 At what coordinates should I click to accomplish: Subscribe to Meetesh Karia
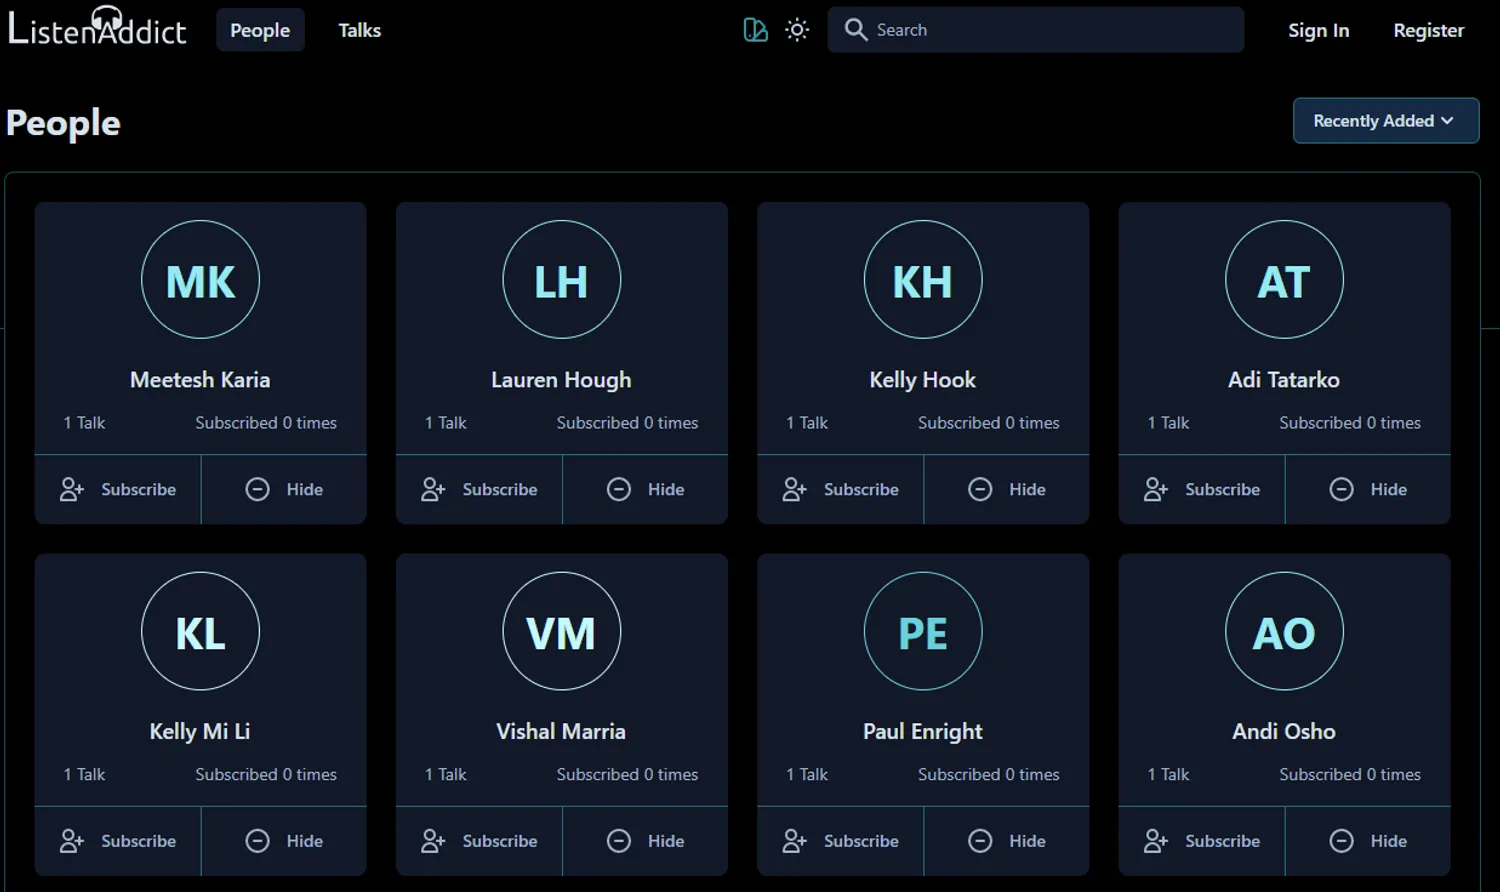click(118, 489)
